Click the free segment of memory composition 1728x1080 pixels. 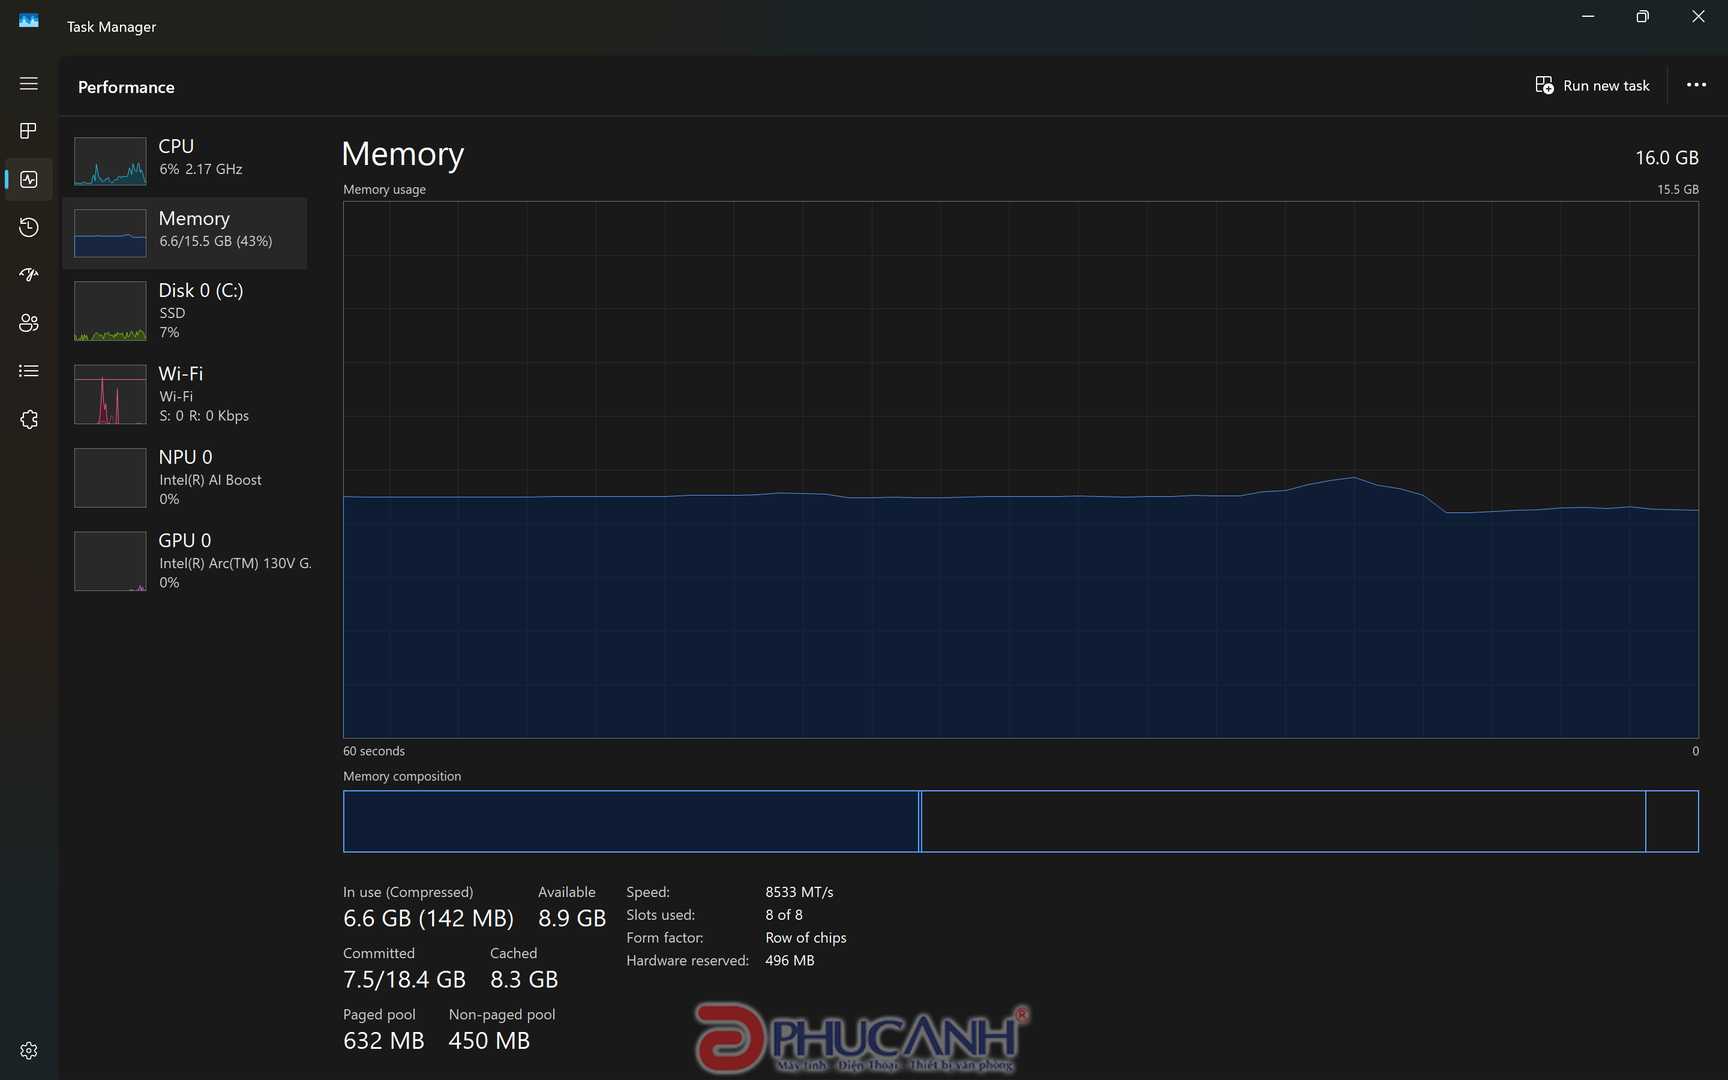pos(1672,821)
